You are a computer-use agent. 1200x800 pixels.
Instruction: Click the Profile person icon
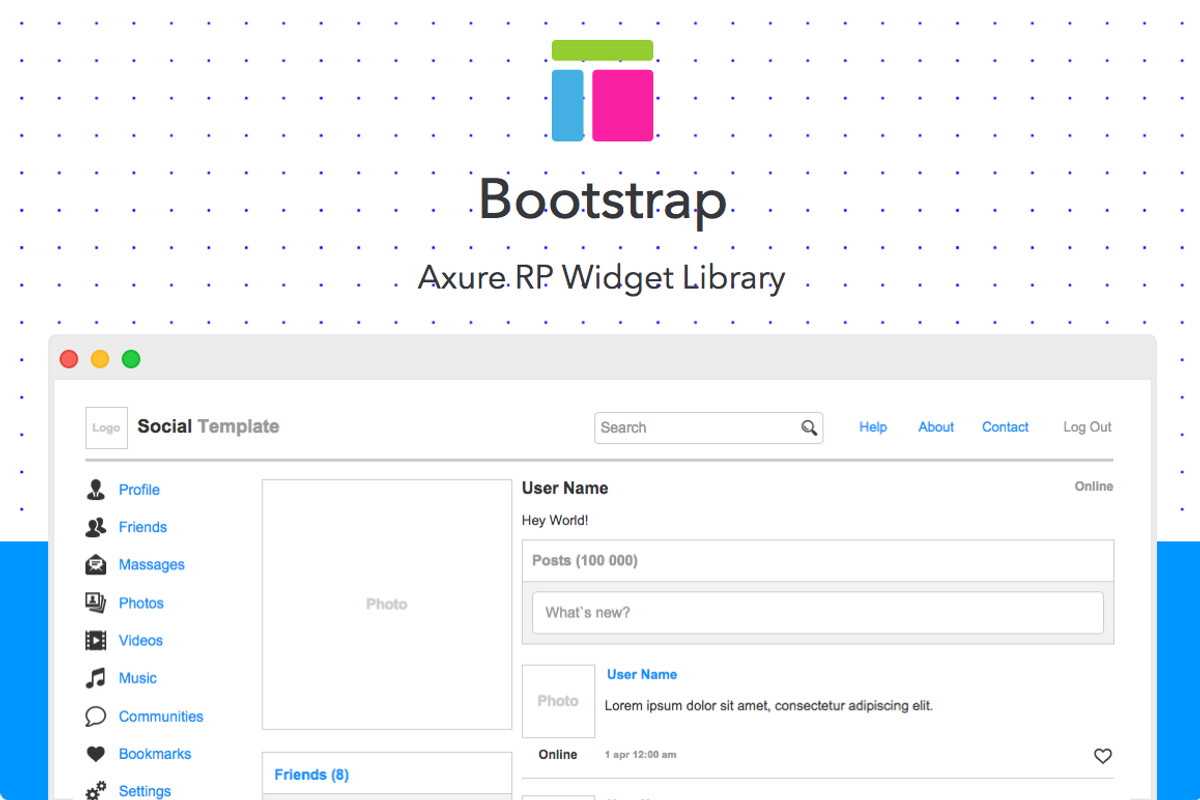pos(96,489)
